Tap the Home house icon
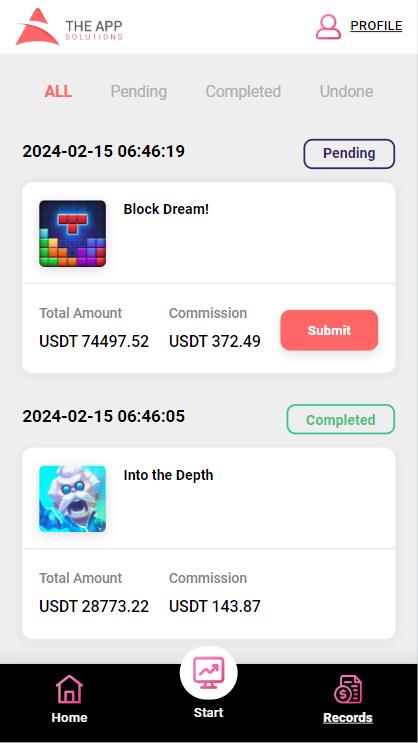418x743 pixels. (69, 689)
